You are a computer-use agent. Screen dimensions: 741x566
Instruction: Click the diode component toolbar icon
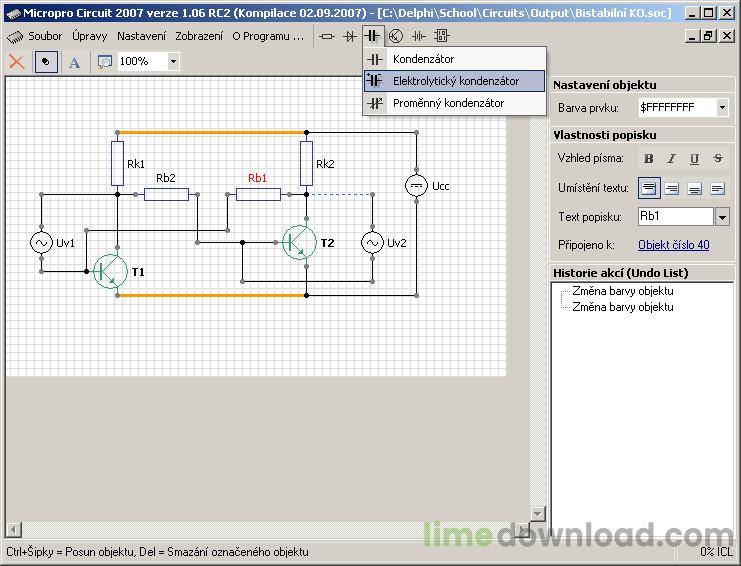click(350, 36)
